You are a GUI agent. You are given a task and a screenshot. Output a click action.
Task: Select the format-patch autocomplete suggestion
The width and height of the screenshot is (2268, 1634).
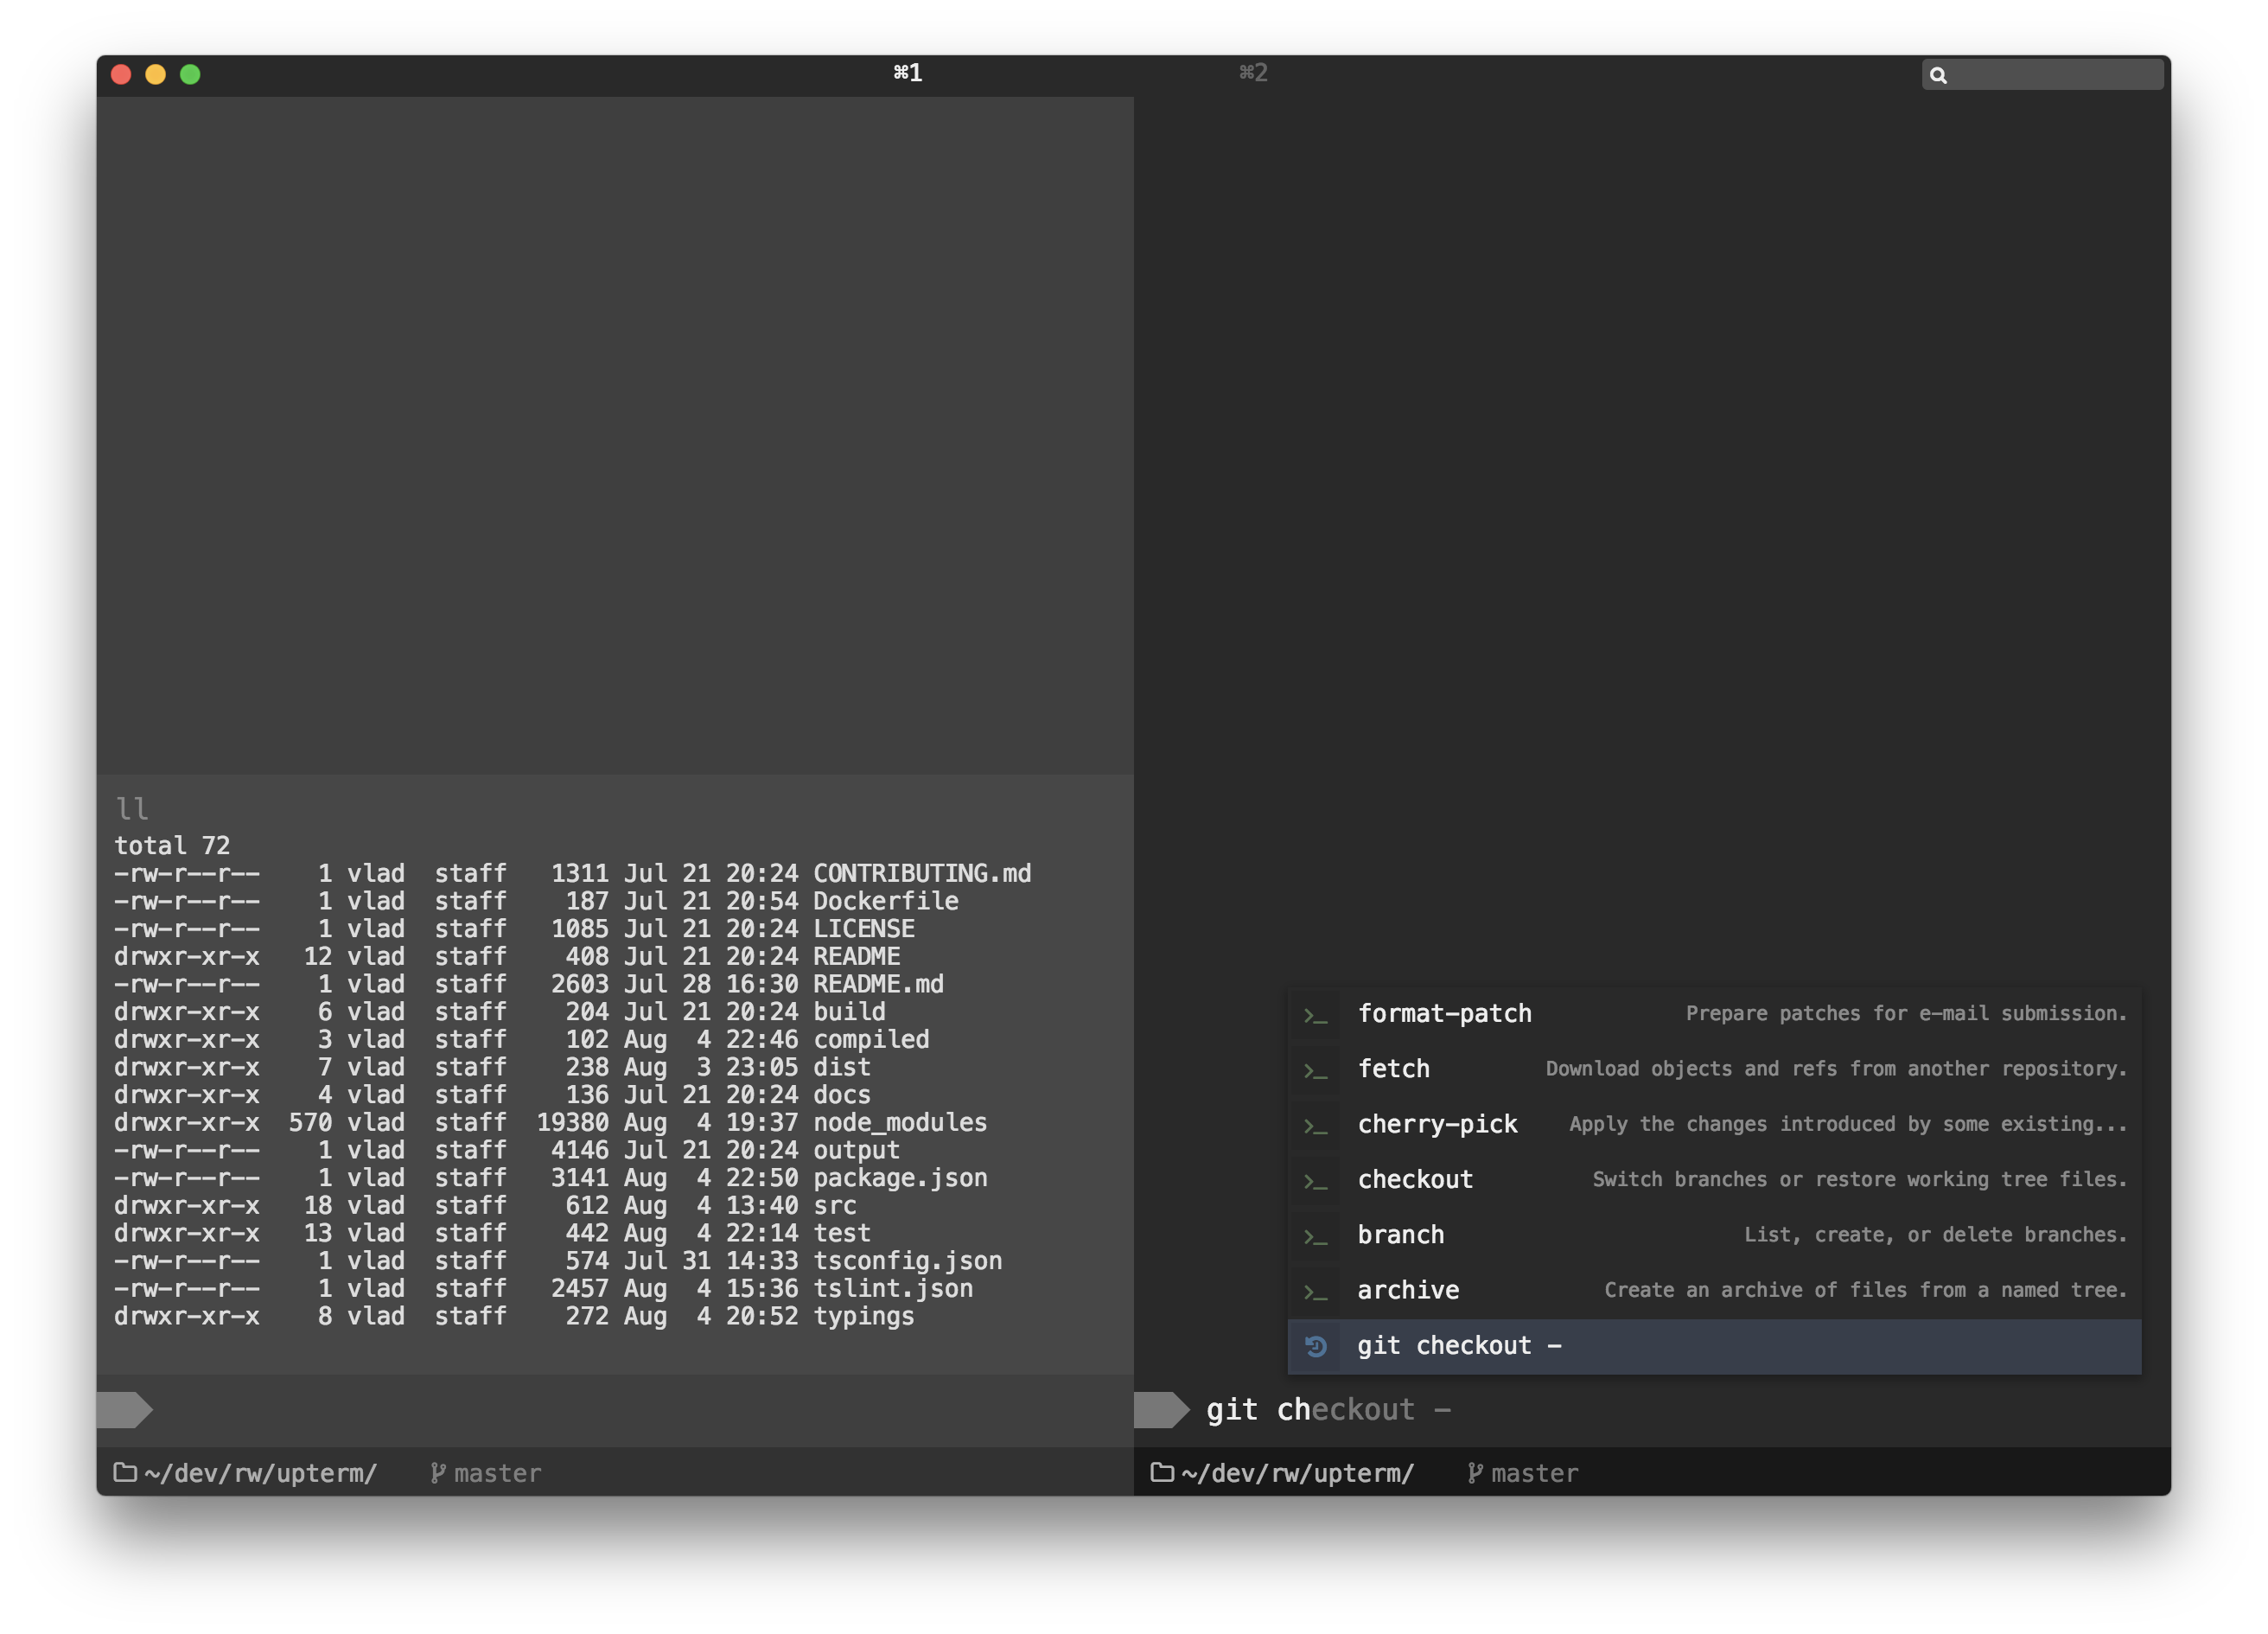1714,1014
